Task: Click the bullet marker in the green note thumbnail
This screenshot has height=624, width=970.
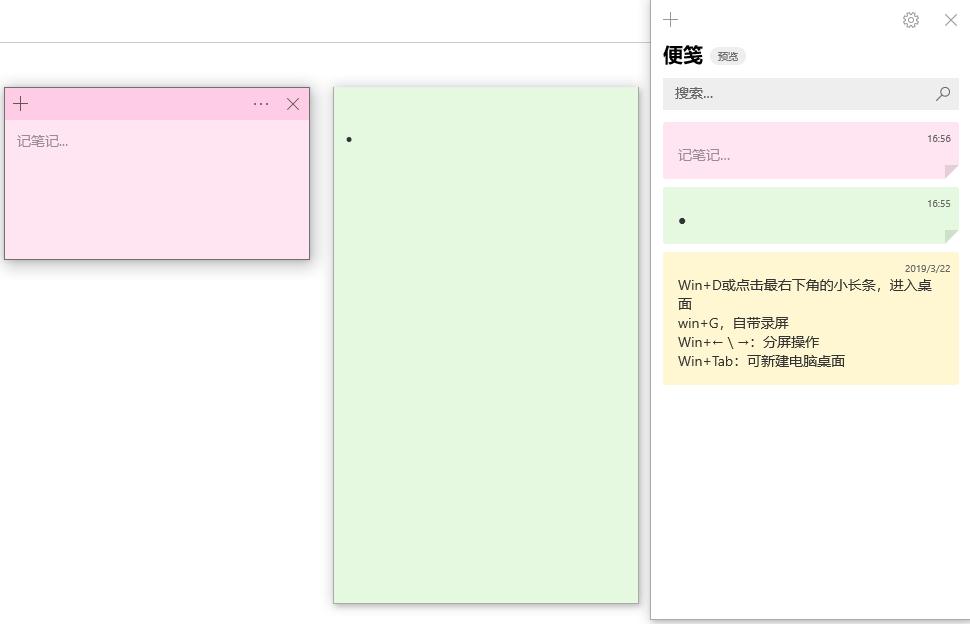Action: coord(682,221)
